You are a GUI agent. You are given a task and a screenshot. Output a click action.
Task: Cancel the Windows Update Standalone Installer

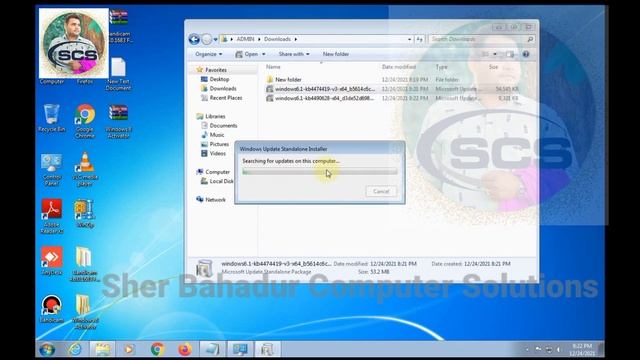tap(381, 191)
